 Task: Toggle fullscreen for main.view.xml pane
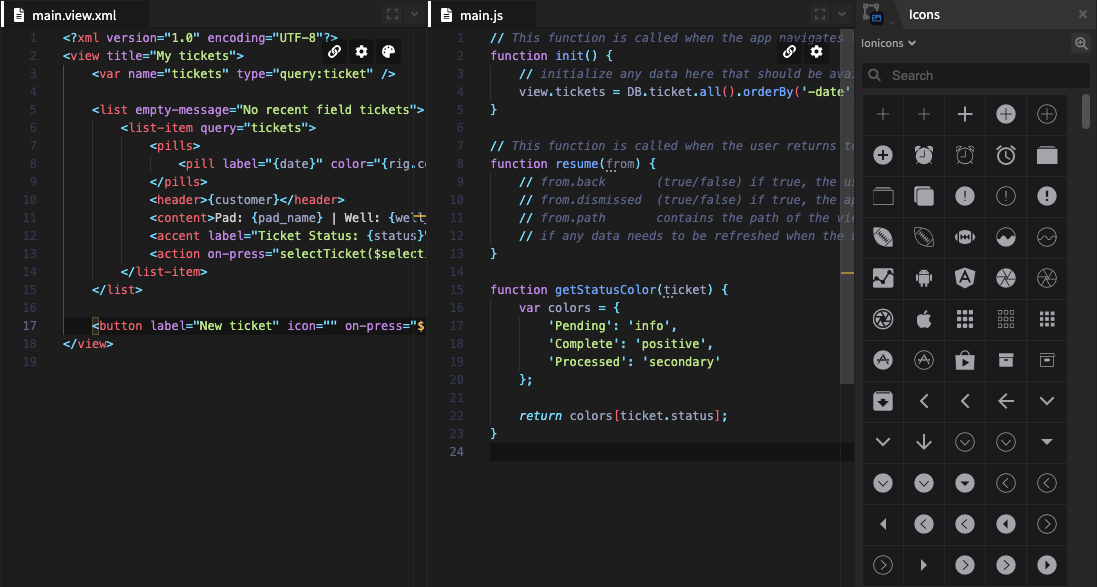pyautogui.click(x=392, y=14)
